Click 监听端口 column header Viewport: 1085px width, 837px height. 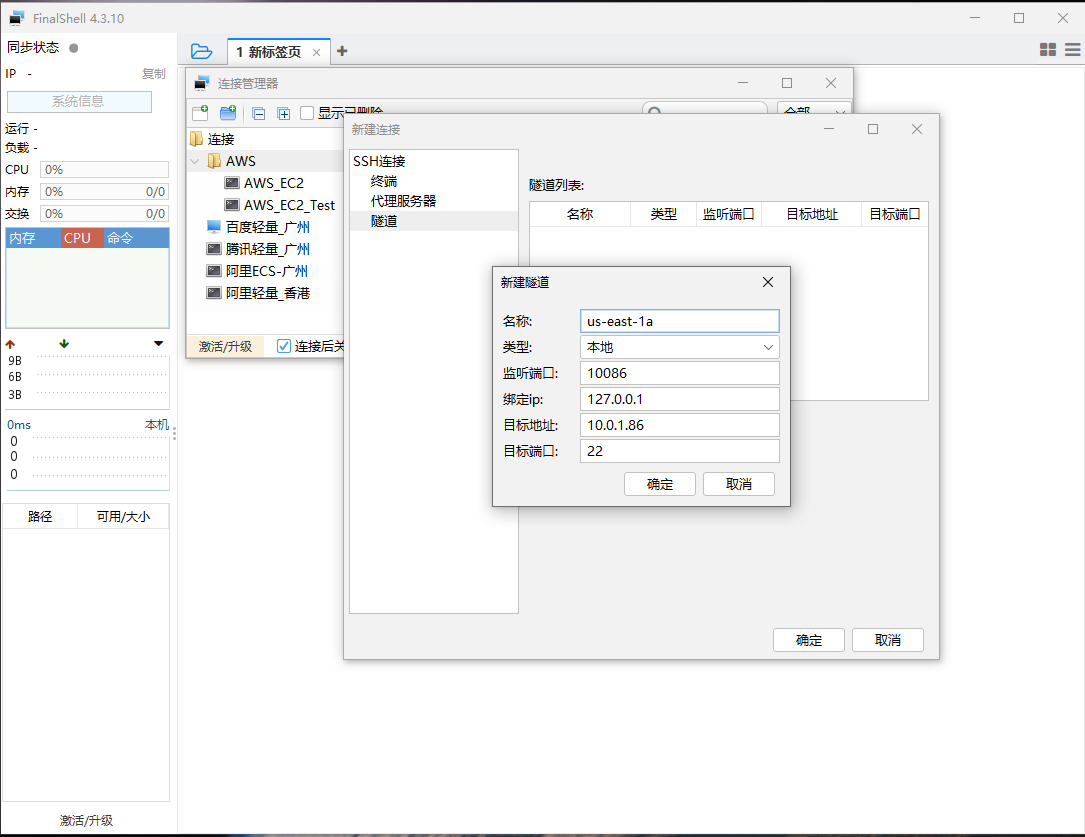pos(729,214)
